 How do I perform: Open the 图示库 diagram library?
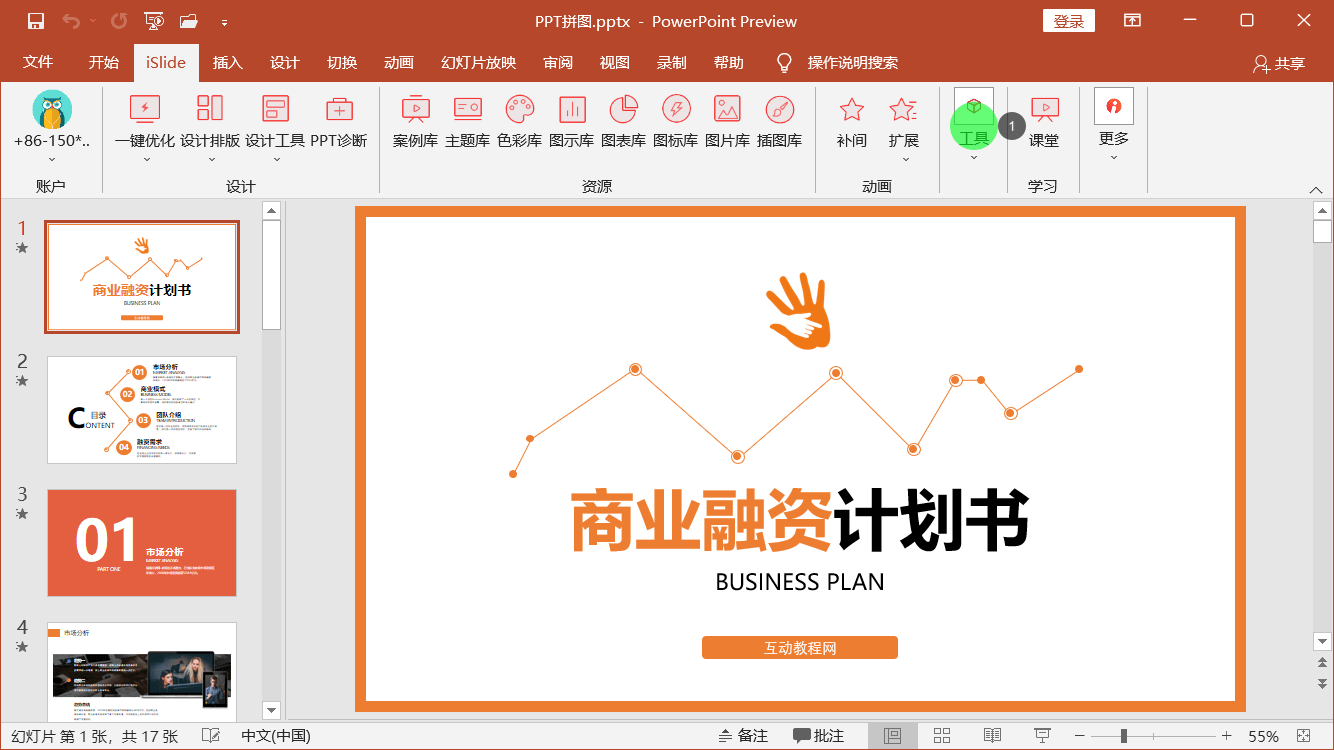coord(571,120)
